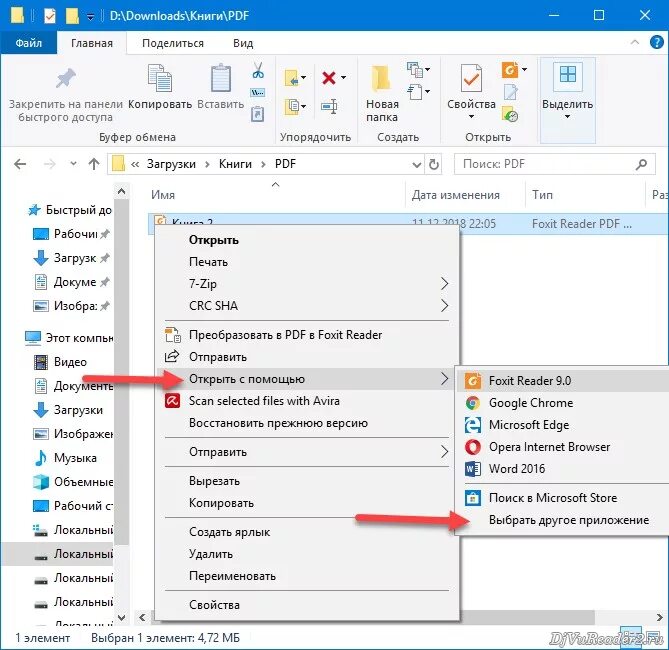Switch to the Поделиться tab
669x650 pixels.
(x=173, y=43)
